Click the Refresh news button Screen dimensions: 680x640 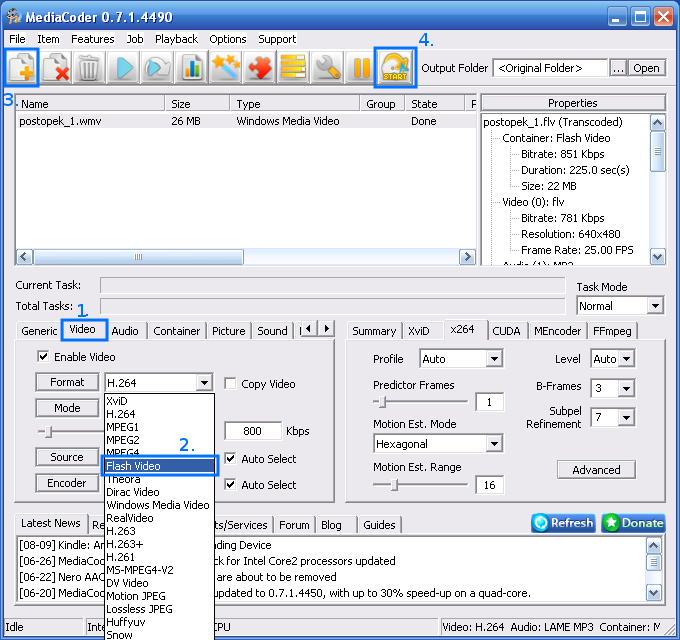click(x=563, y=523)
